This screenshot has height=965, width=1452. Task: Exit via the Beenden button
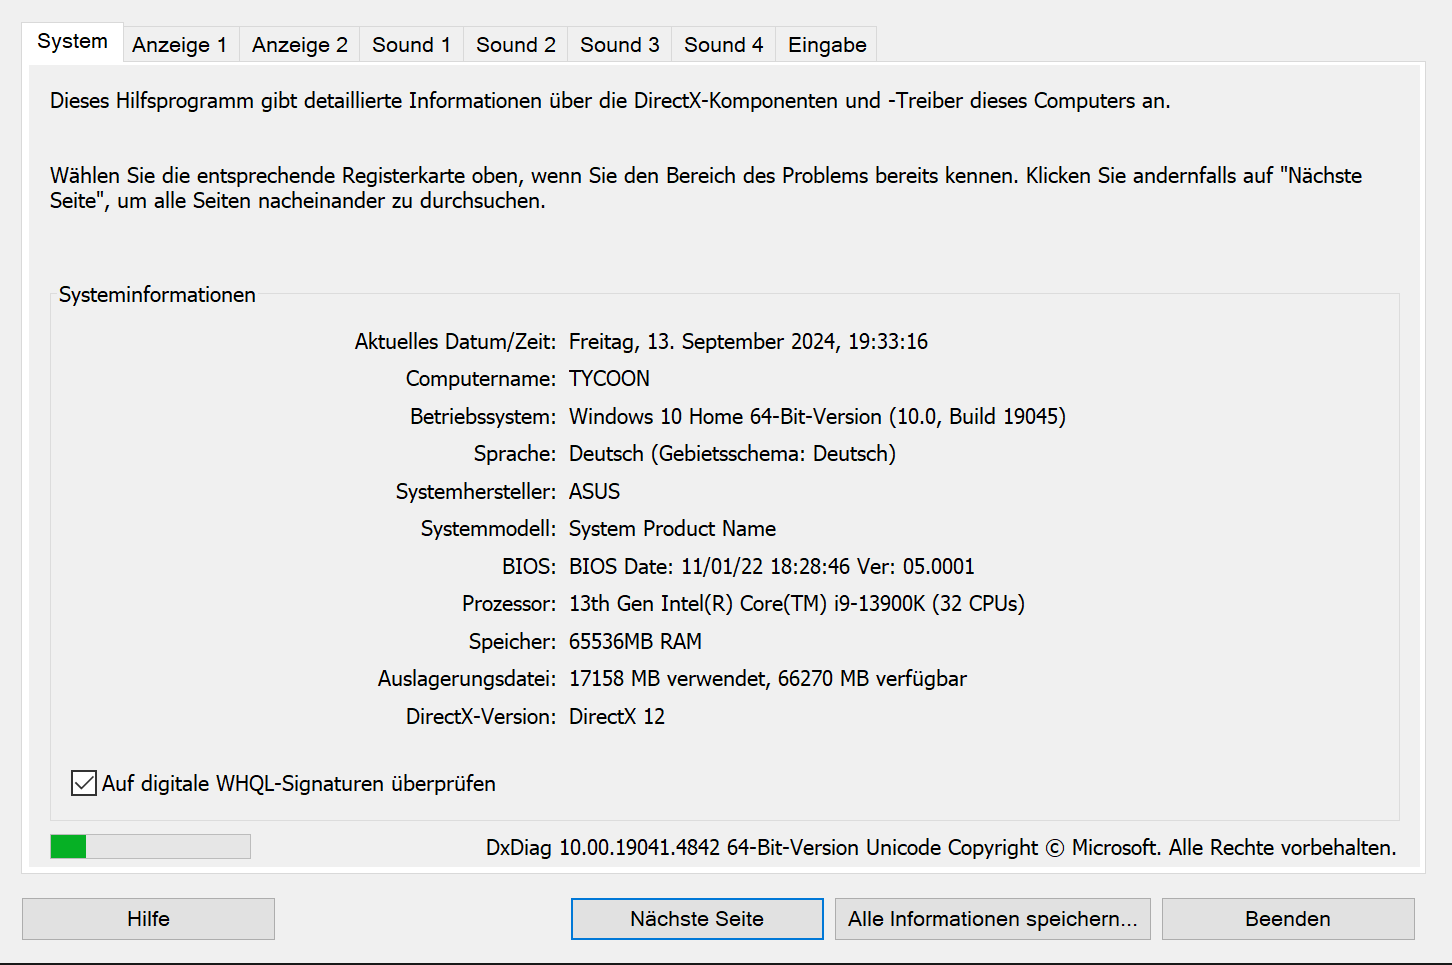coord(1287,919)
